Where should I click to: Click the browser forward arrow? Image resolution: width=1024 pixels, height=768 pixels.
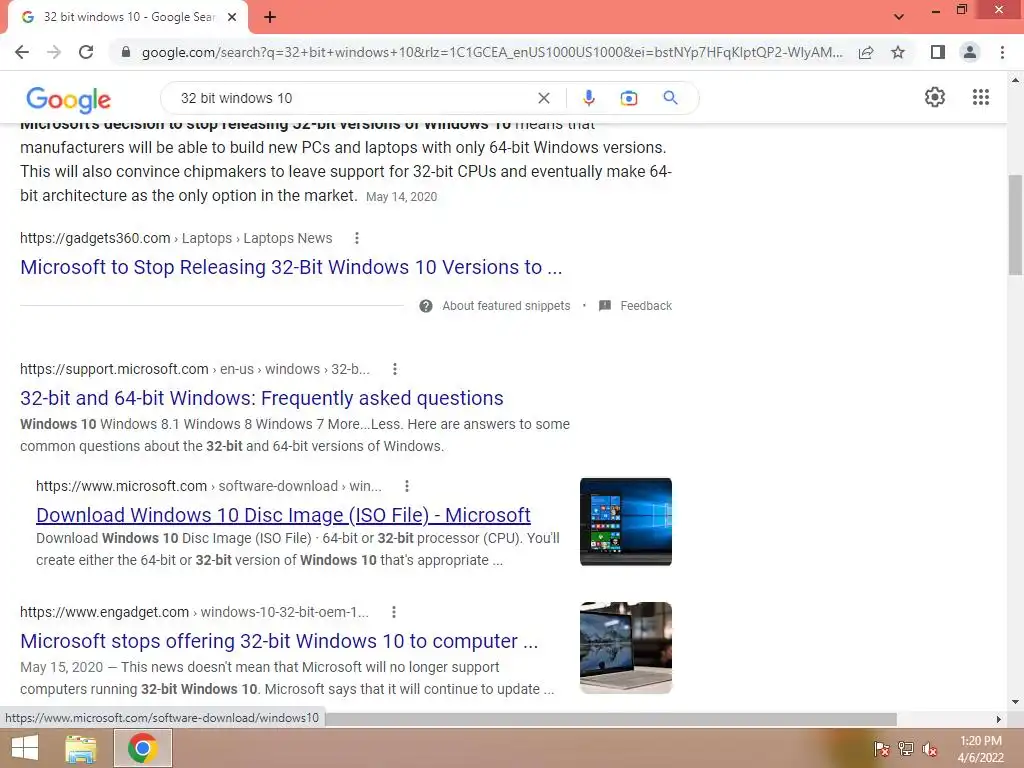point(54,52)
